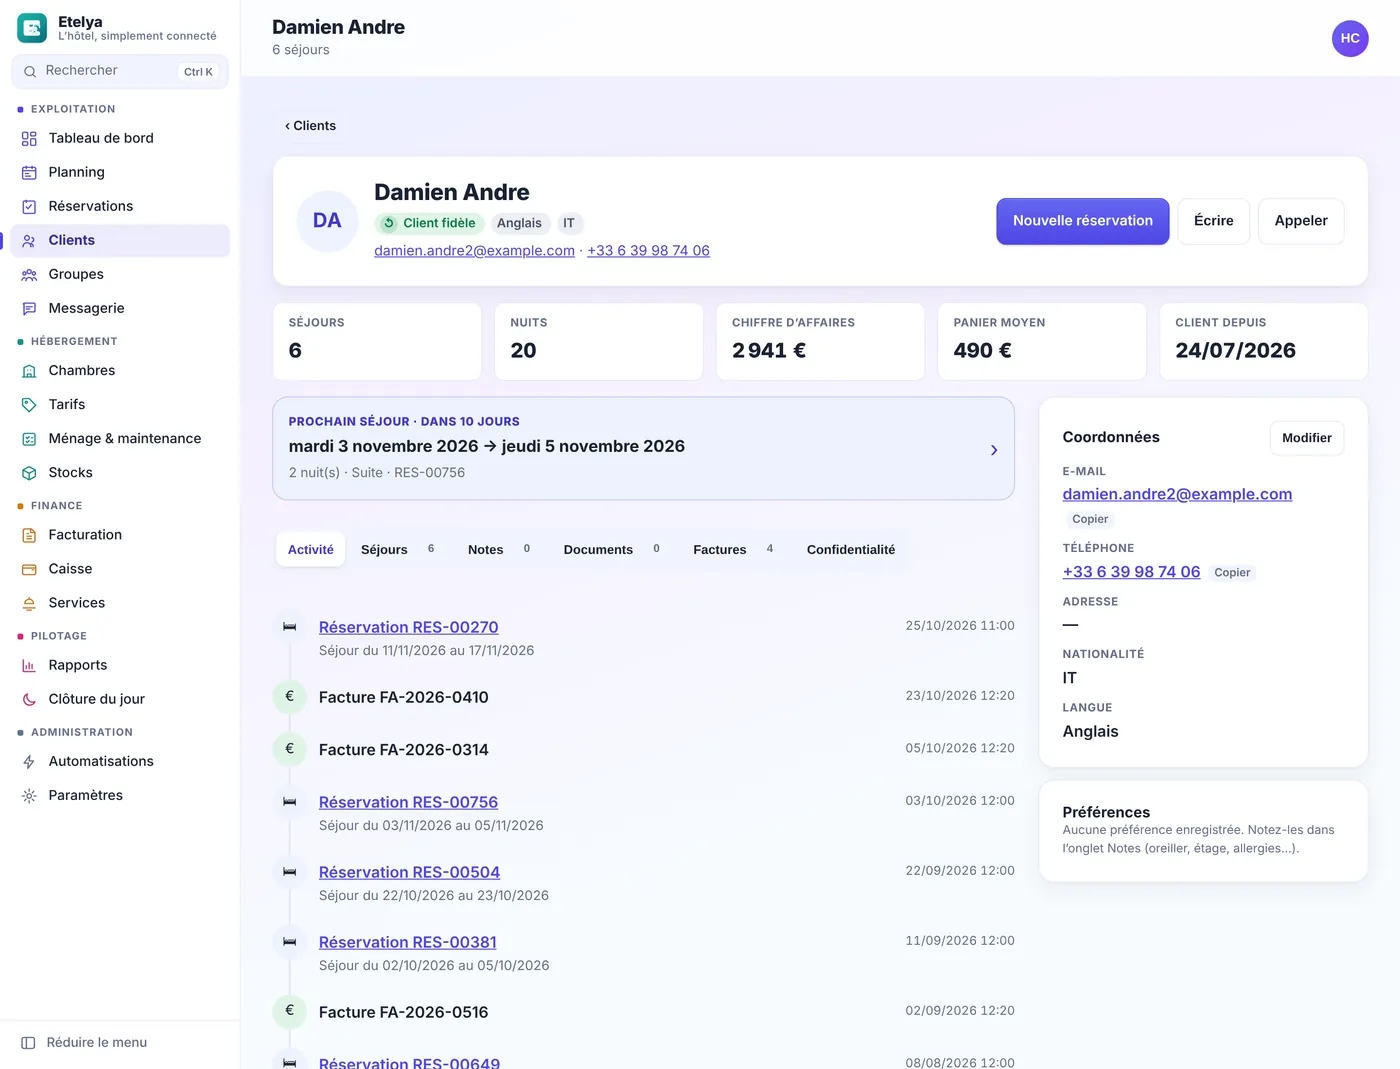1400x1069 pixels.
Task: Click the Stocks box icon
Action: 29,473
